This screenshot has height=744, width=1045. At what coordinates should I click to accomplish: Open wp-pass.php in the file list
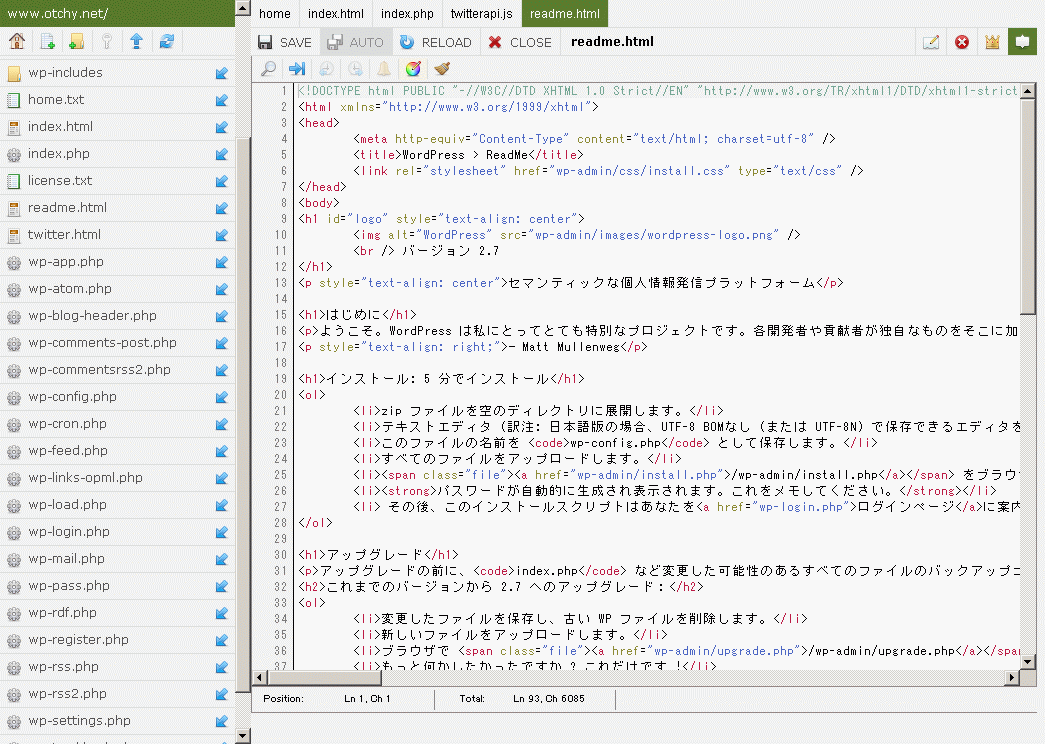click(69, 585)
